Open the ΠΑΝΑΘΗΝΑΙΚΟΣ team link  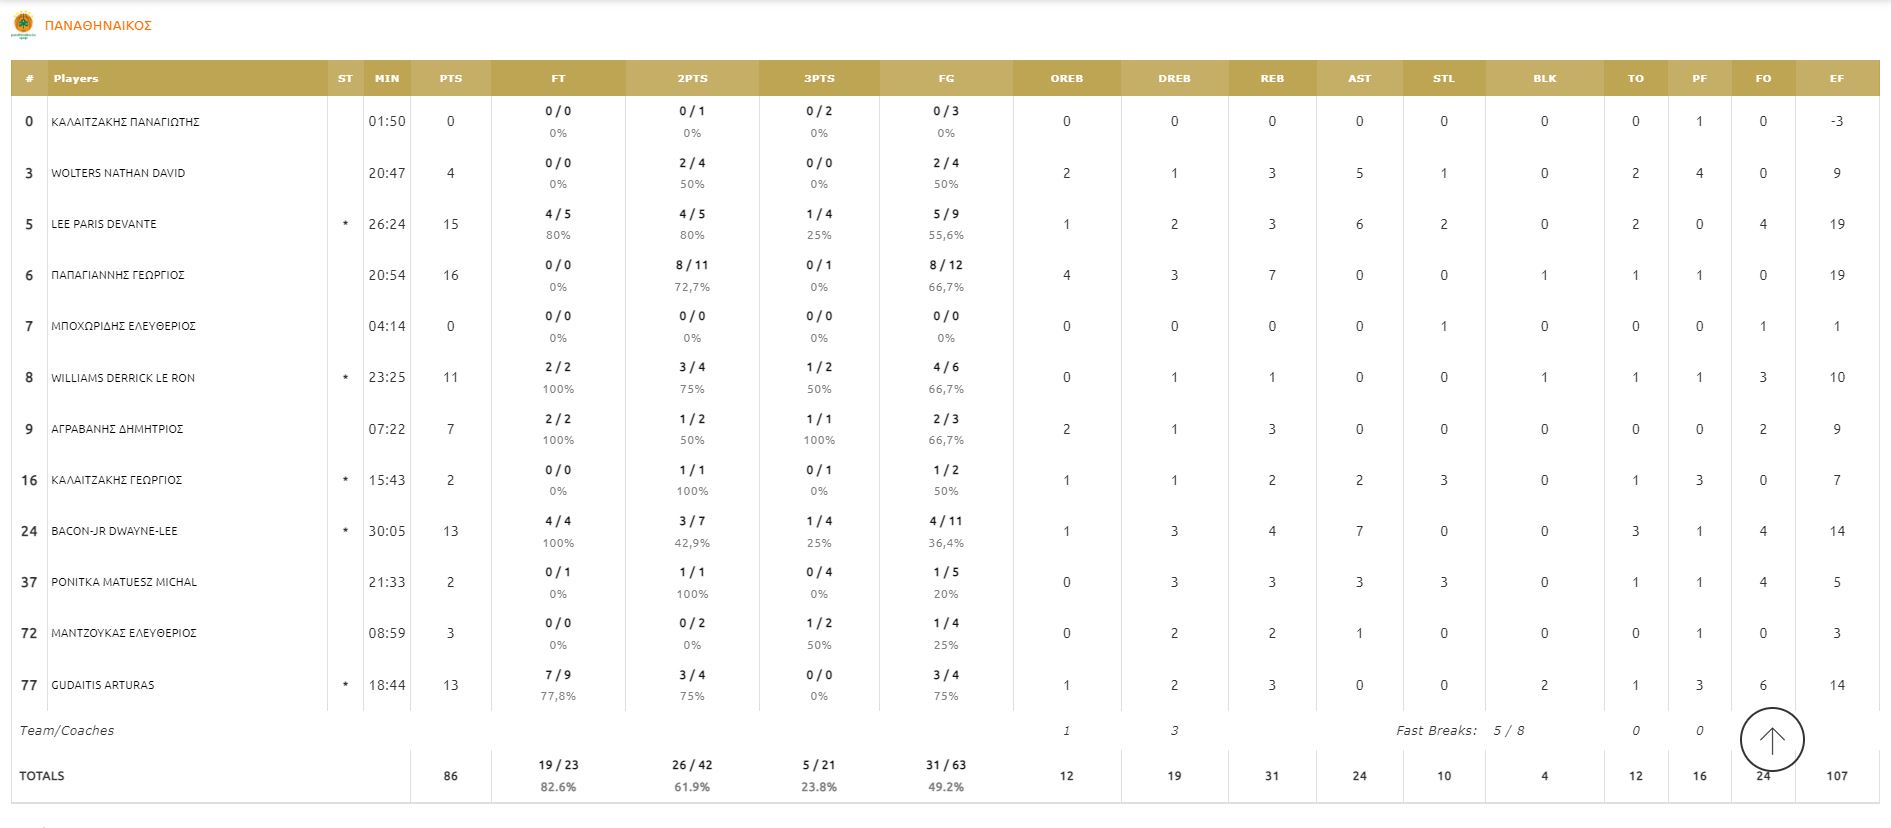[x=98, y=26]
